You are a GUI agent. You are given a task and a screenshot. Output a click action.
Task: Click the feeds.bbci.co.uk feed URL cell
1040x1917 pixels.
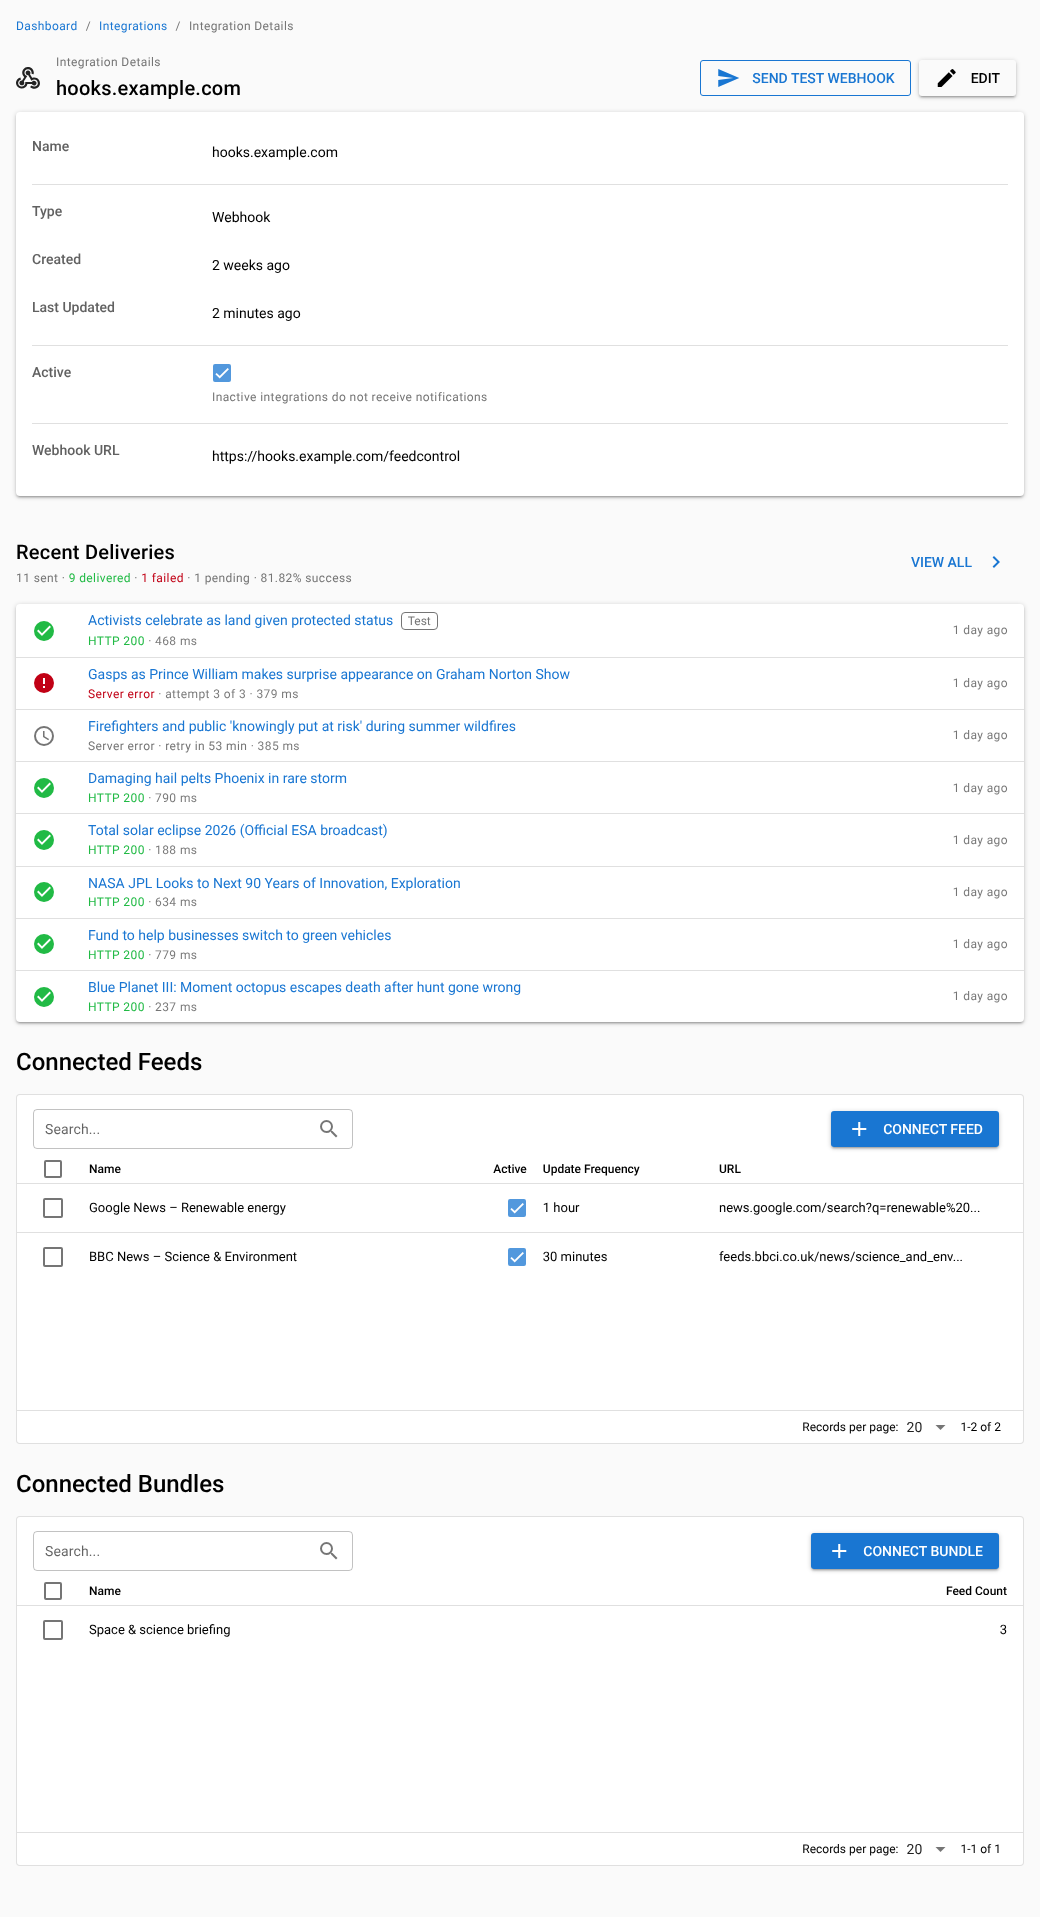click(841, 1257)
